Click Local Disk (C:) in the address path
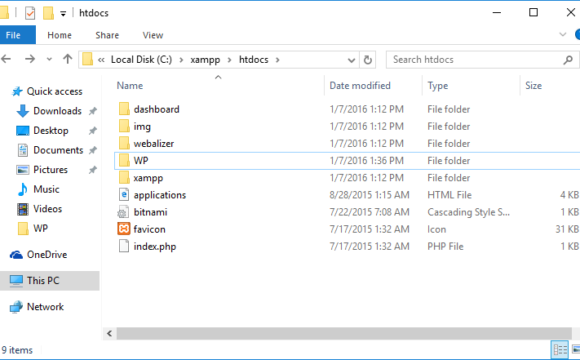580x360 pixels. pos(141,60)
